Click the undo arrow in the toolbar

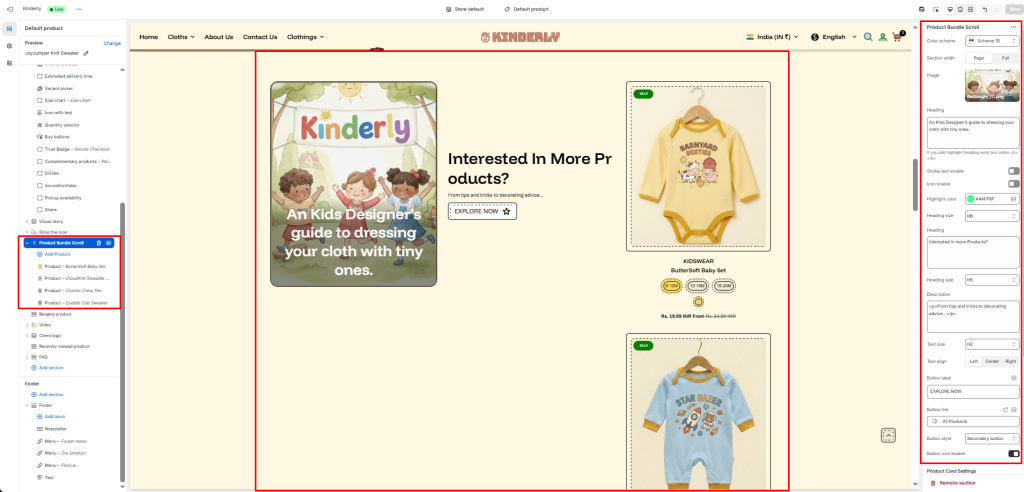[x=985, y=9]
